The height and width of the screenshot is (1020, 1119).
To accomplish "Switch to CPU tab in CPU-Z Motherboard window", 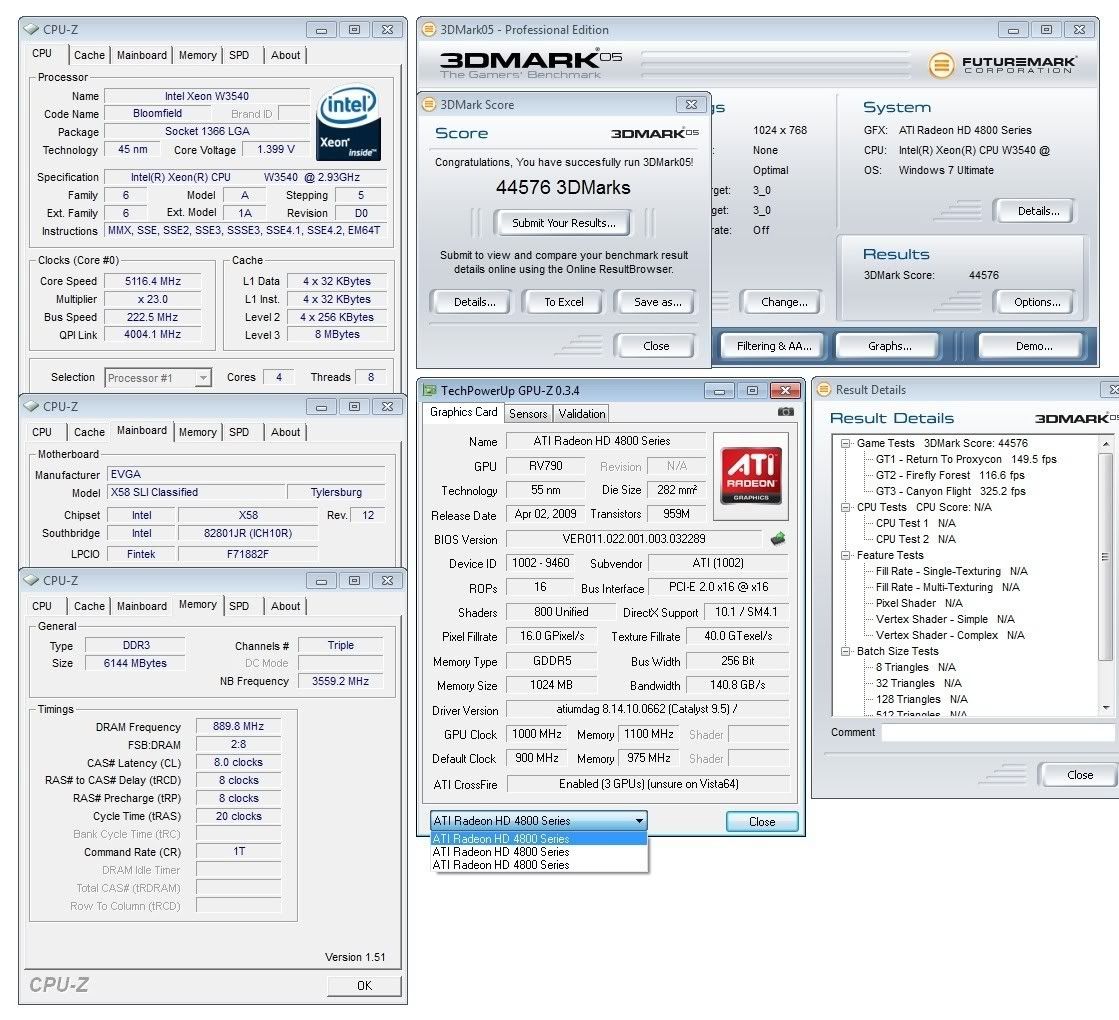I will [42, 432].
